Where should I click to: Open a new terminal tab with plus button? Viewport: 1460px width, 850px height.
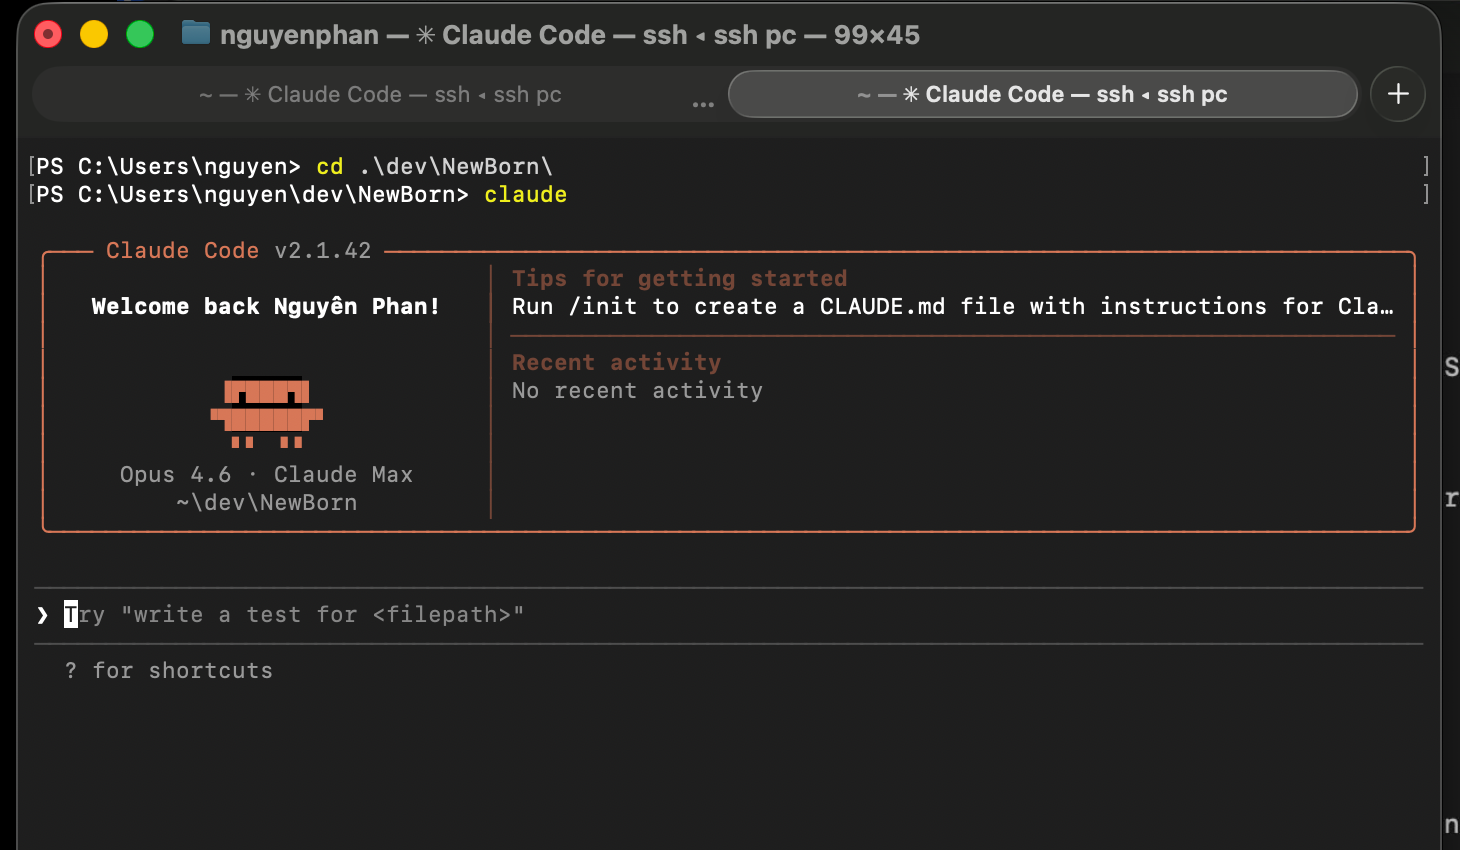coord(1397,94)
